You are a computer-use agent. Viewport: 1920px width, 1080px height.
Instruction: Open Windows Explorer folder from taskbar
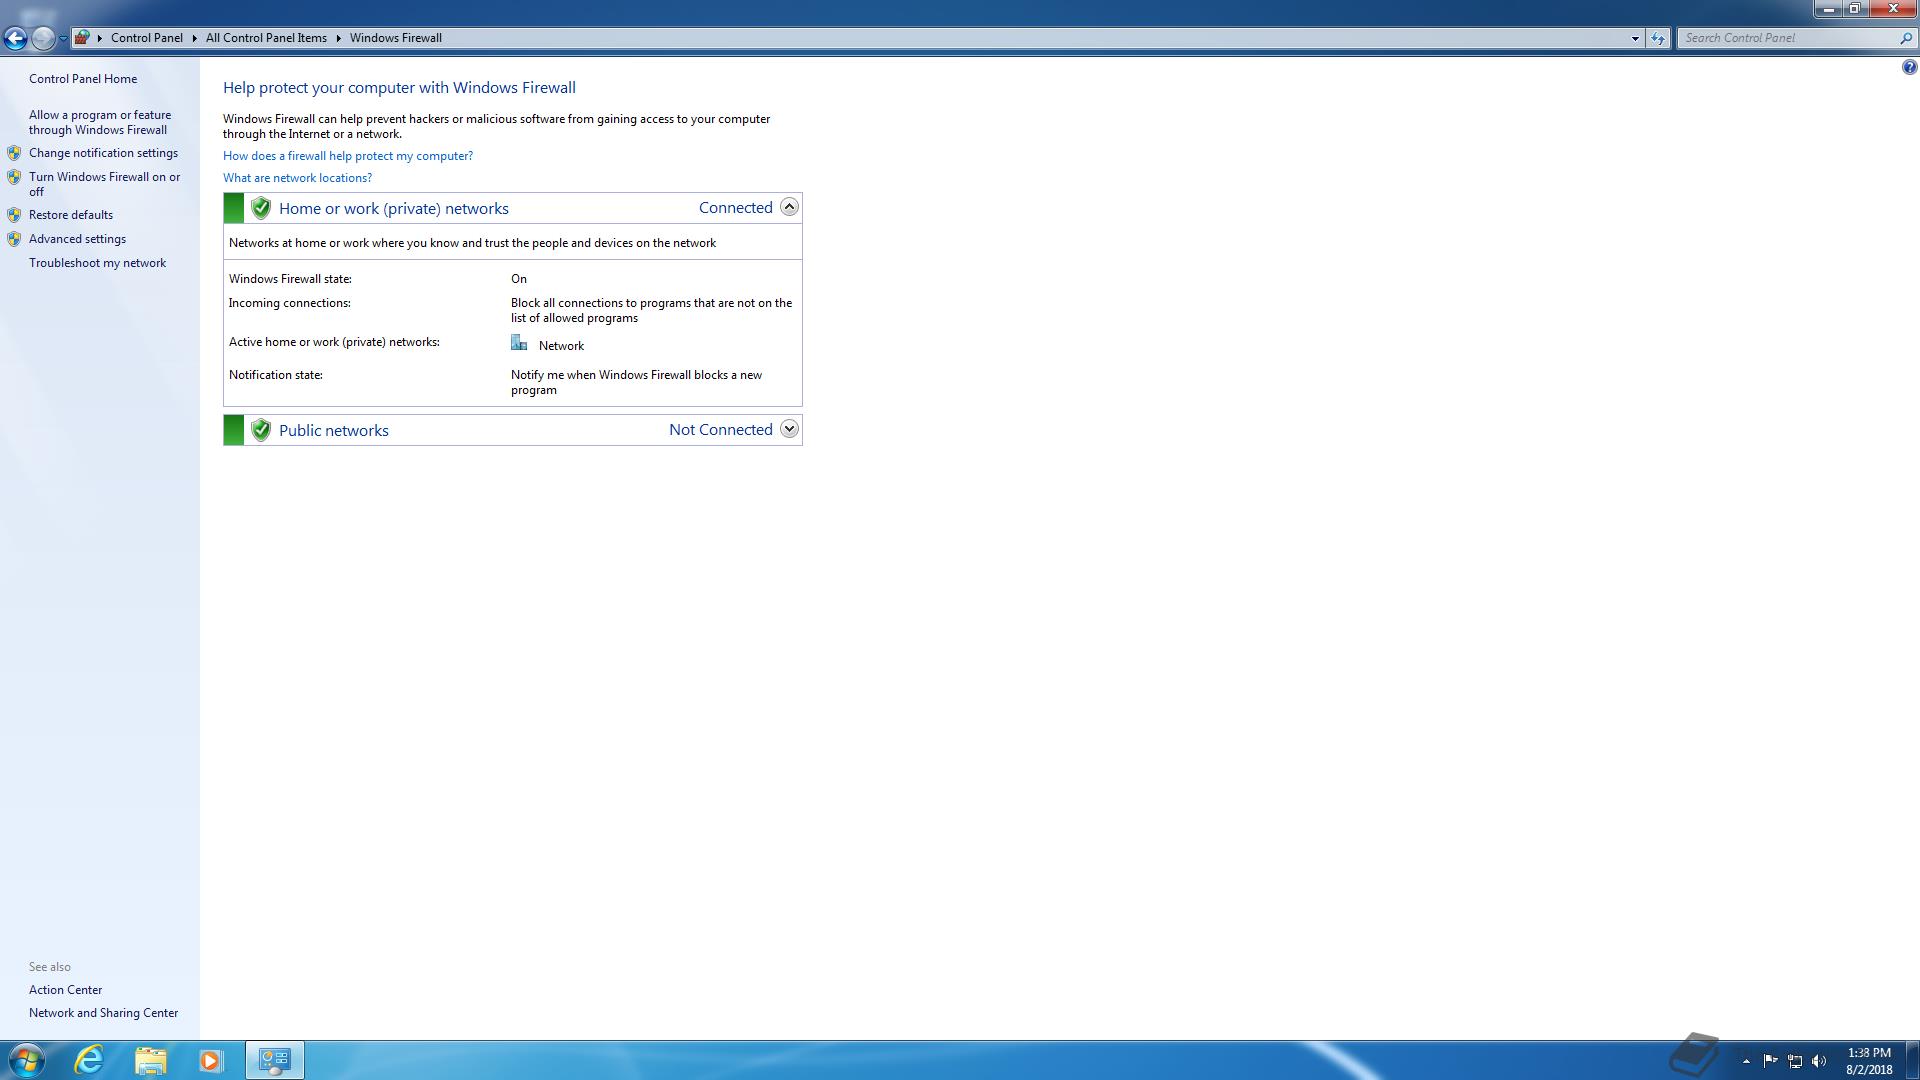coord(150,1060)
